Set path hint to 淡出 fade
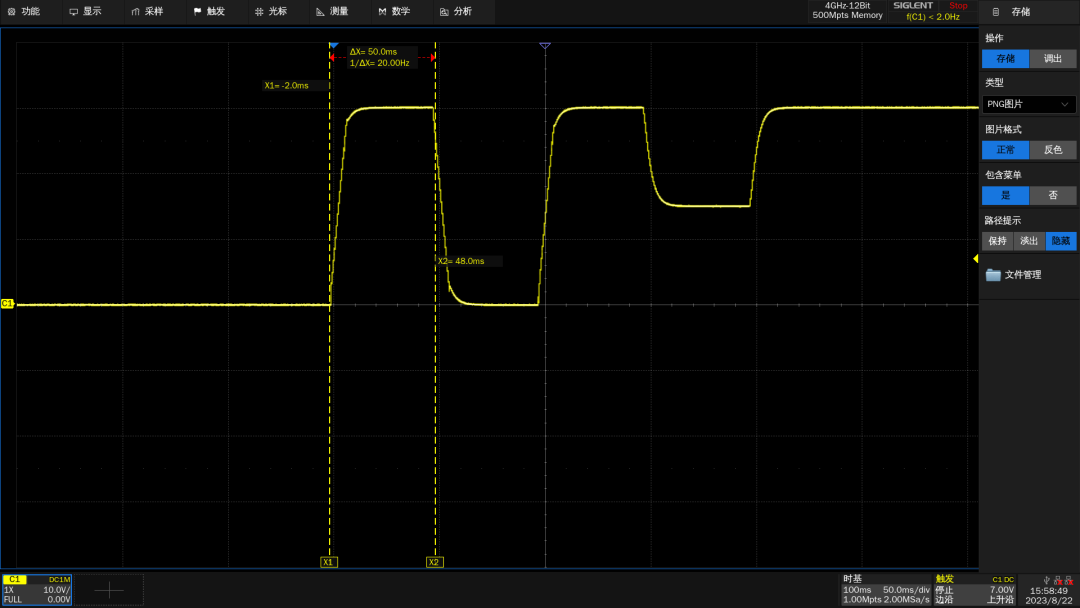Screen dimensions: 1080x608 1029,241
